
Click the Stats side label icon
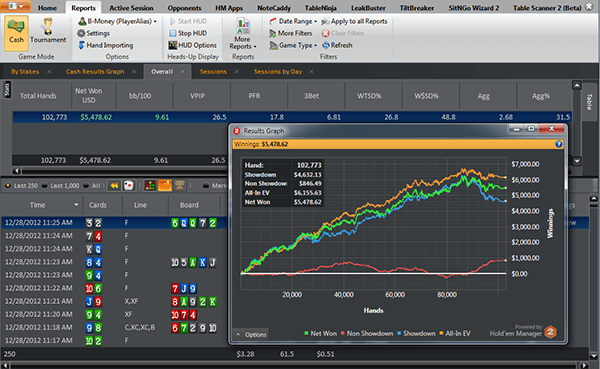[x=7, y=90]
